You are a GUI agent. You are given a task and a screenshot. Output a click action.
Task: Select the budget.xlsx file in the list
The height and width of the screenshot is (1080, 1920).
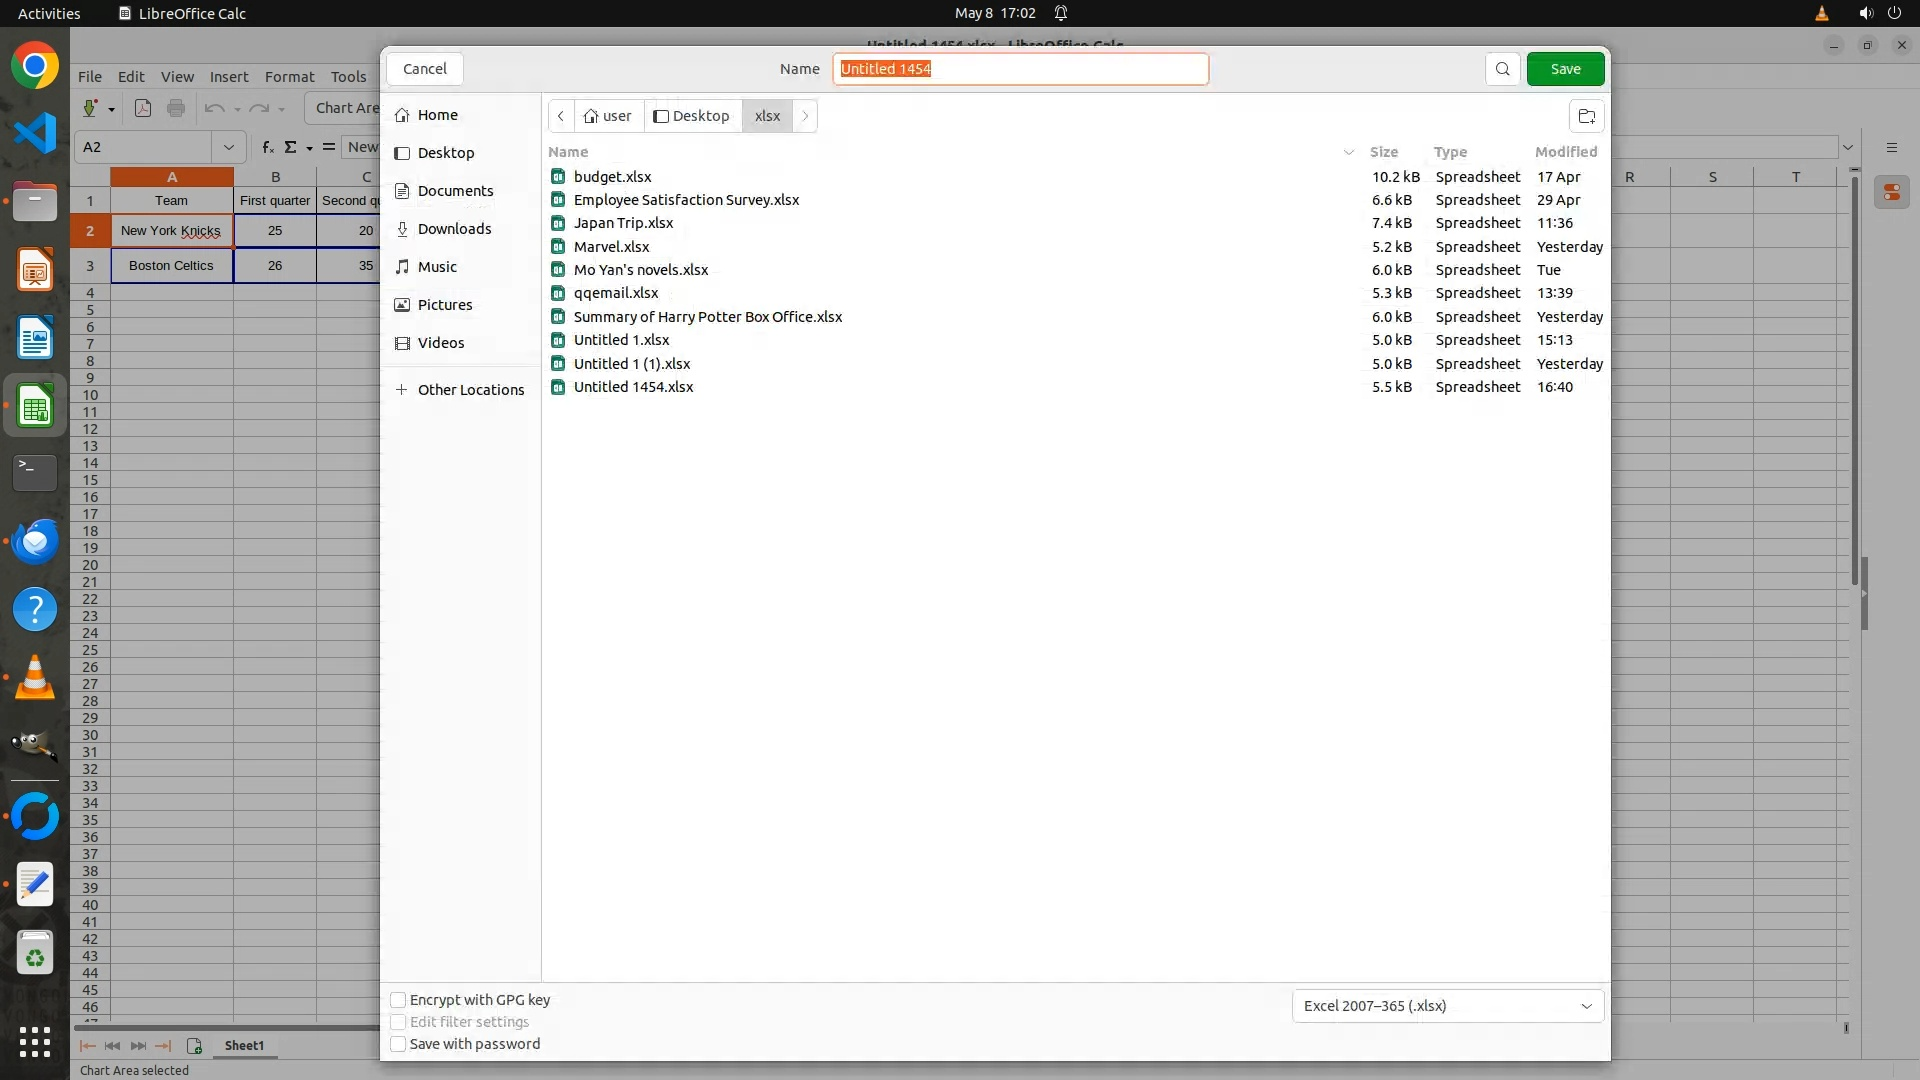[x=612, y=177]
